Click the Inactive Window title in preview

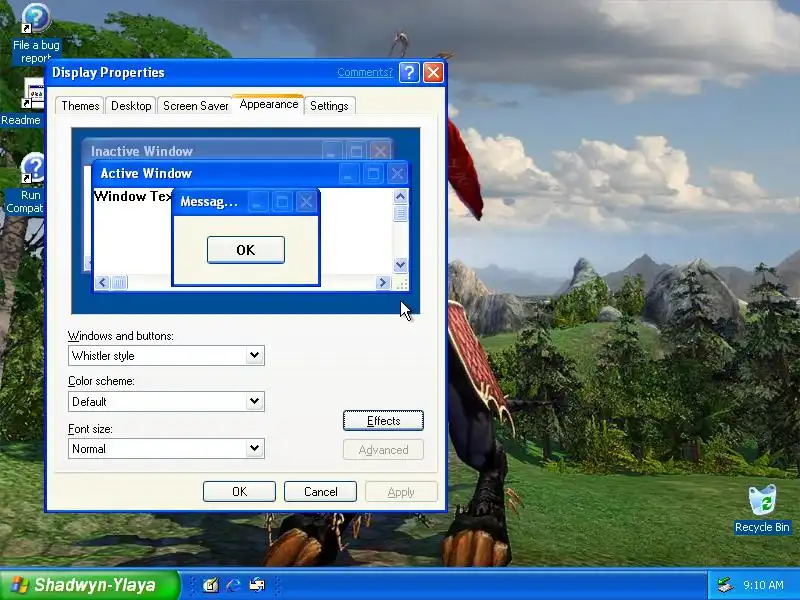[x=142, y=151]
